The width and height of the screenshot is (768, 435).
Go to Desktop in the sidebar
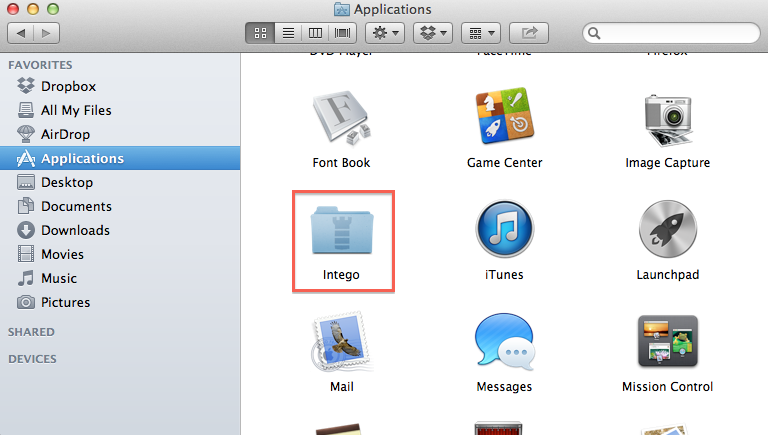pyautogui.click(x=120, y=182)
